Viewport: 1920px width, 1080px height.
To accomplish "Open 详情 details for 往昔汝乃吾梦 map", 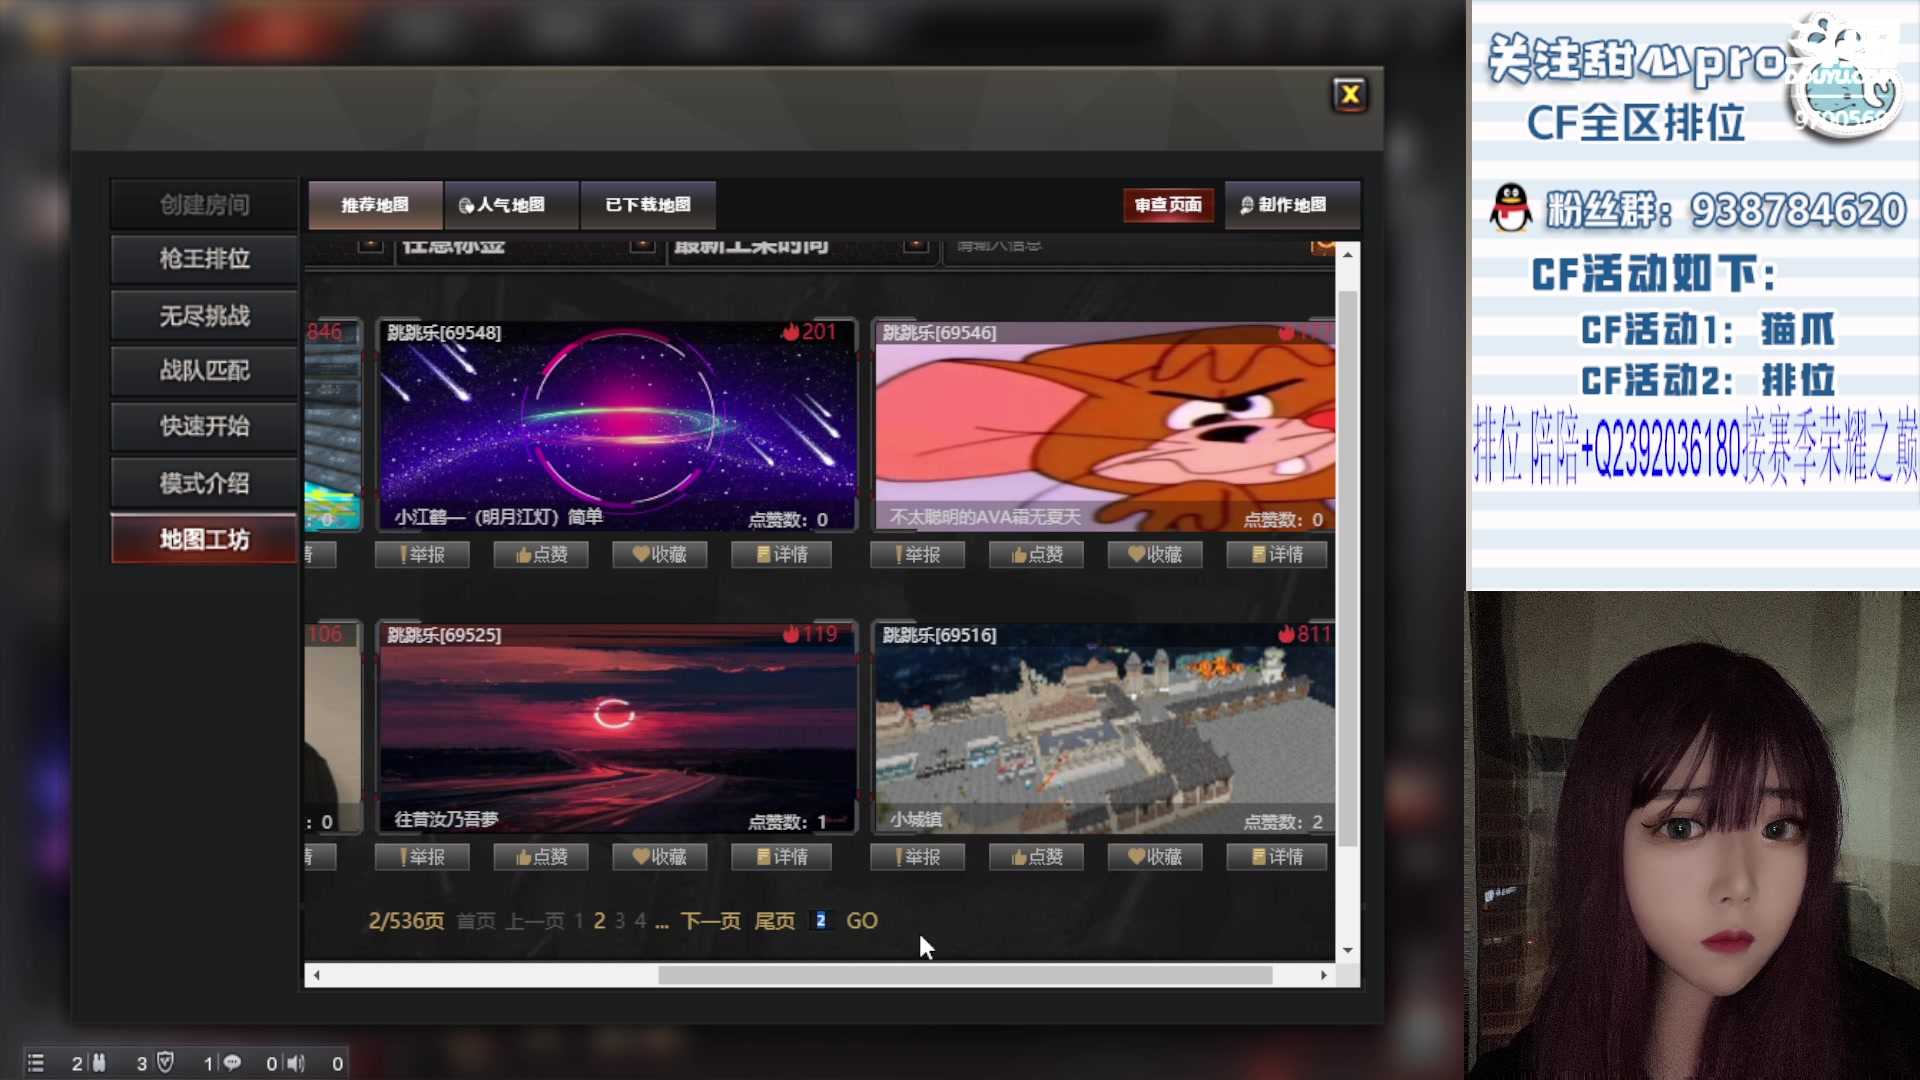I will [x=781, y=856].
